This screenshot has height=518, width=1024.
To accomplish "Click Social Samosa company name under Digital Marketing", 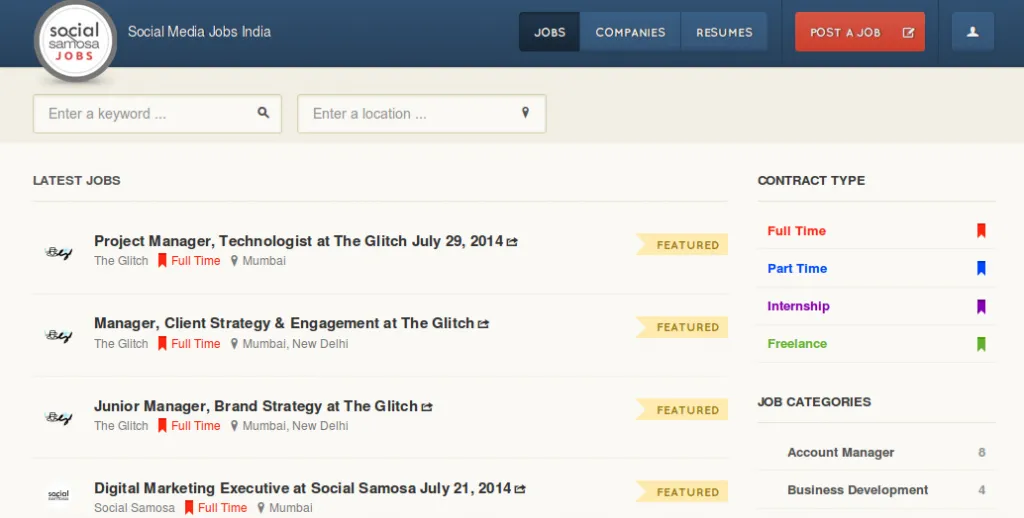I will (135, 508).
